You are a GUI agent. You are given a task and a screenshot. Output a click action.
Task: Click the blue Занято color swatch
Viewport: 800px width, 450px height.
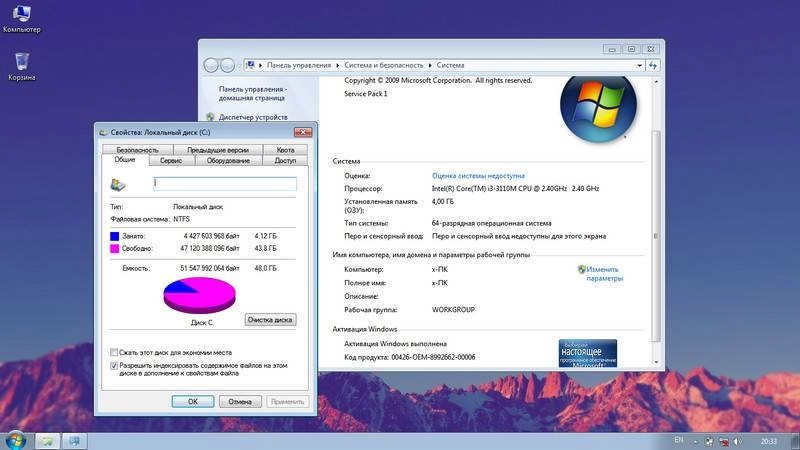pos(114,236)
